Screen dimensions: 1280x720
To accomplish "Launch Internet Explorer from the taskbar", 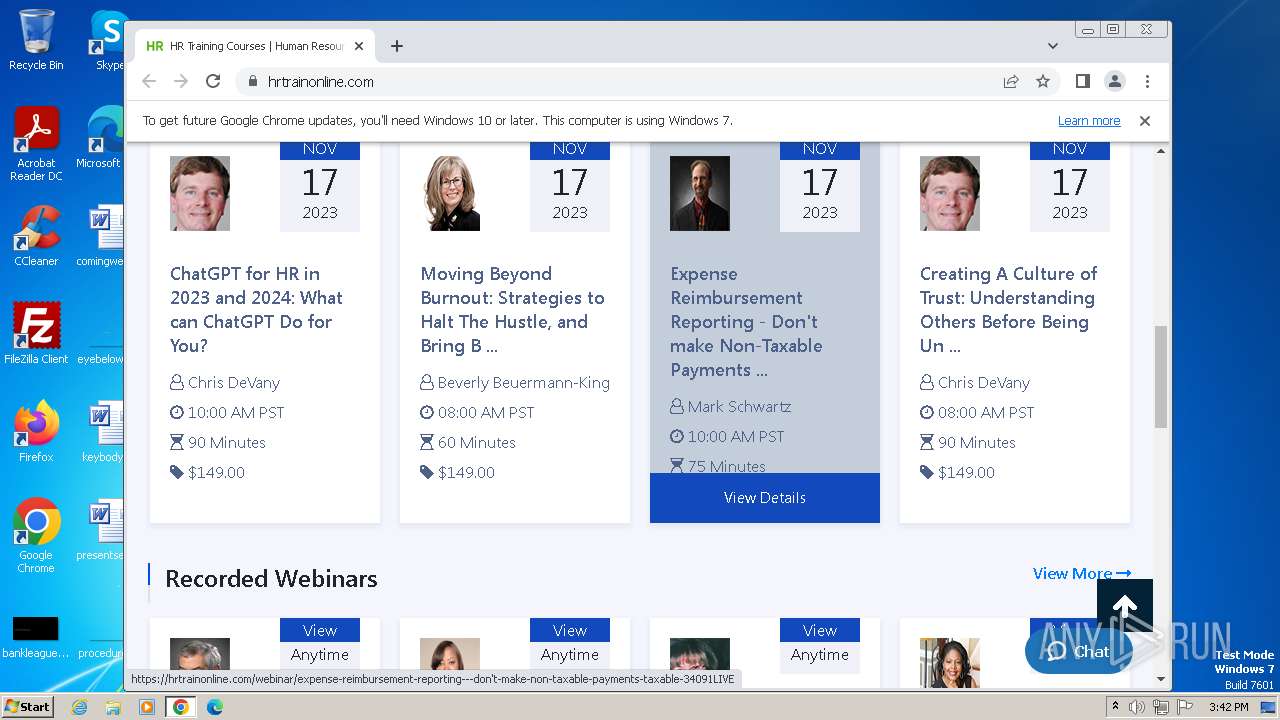I will (80, 707).
